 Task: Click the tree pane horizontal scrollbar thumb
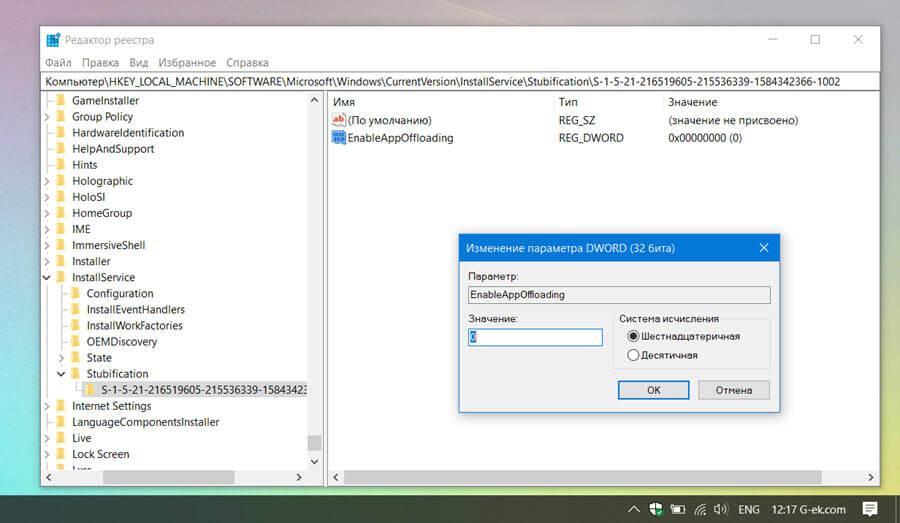pyautogui.click(x=168, y=477)
